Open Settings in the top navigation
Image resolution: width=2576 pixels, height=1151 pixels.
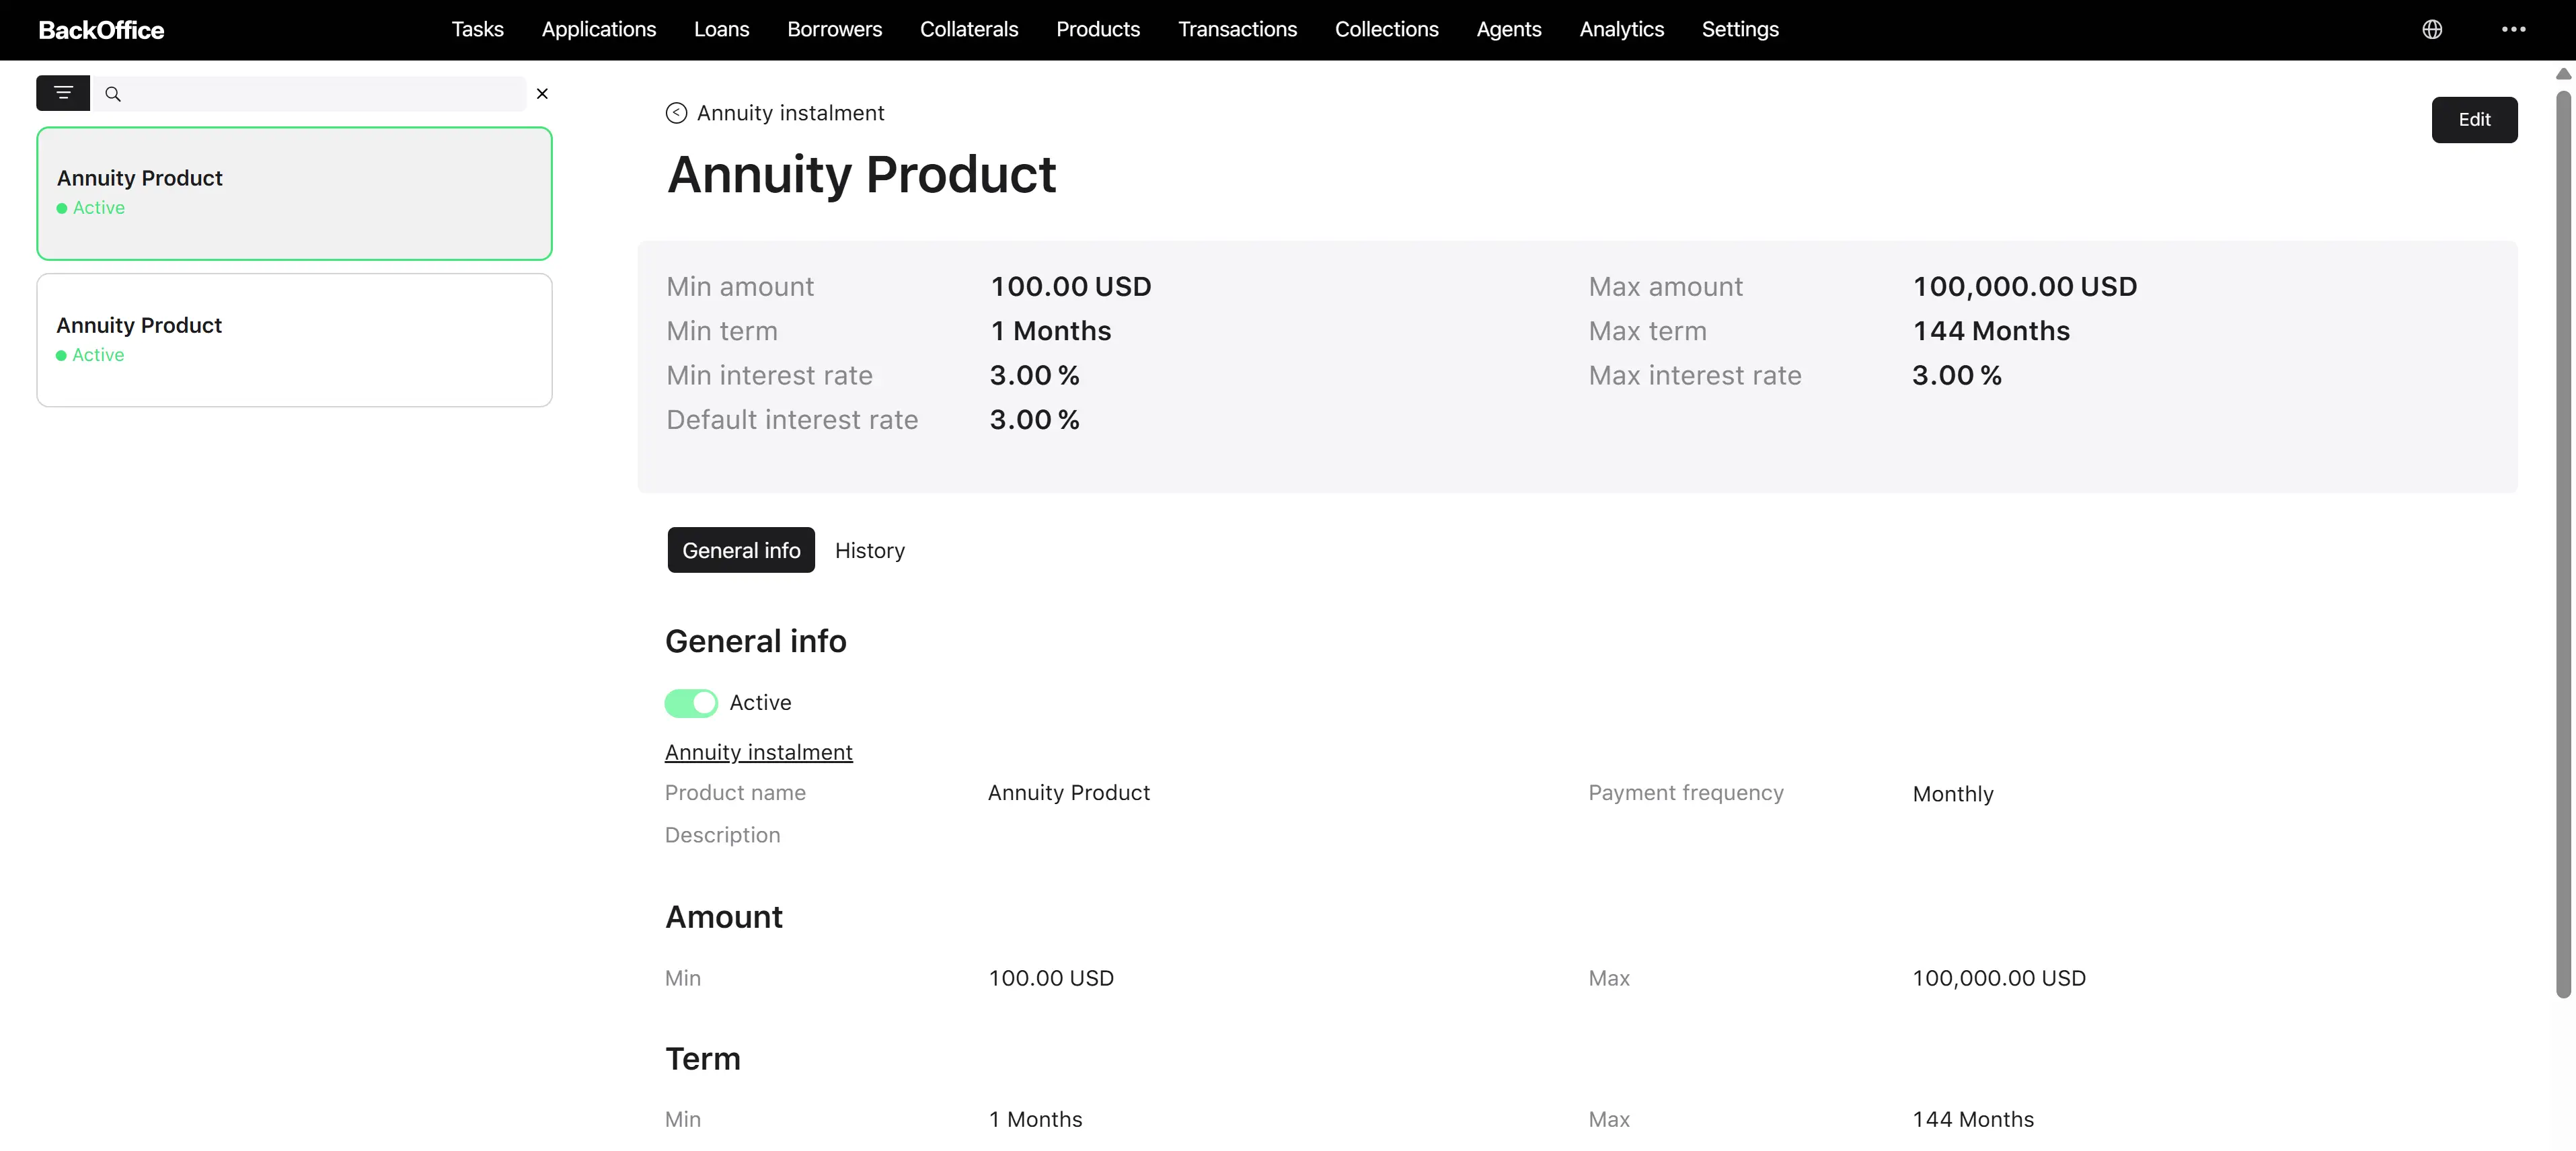[1740, 30]
